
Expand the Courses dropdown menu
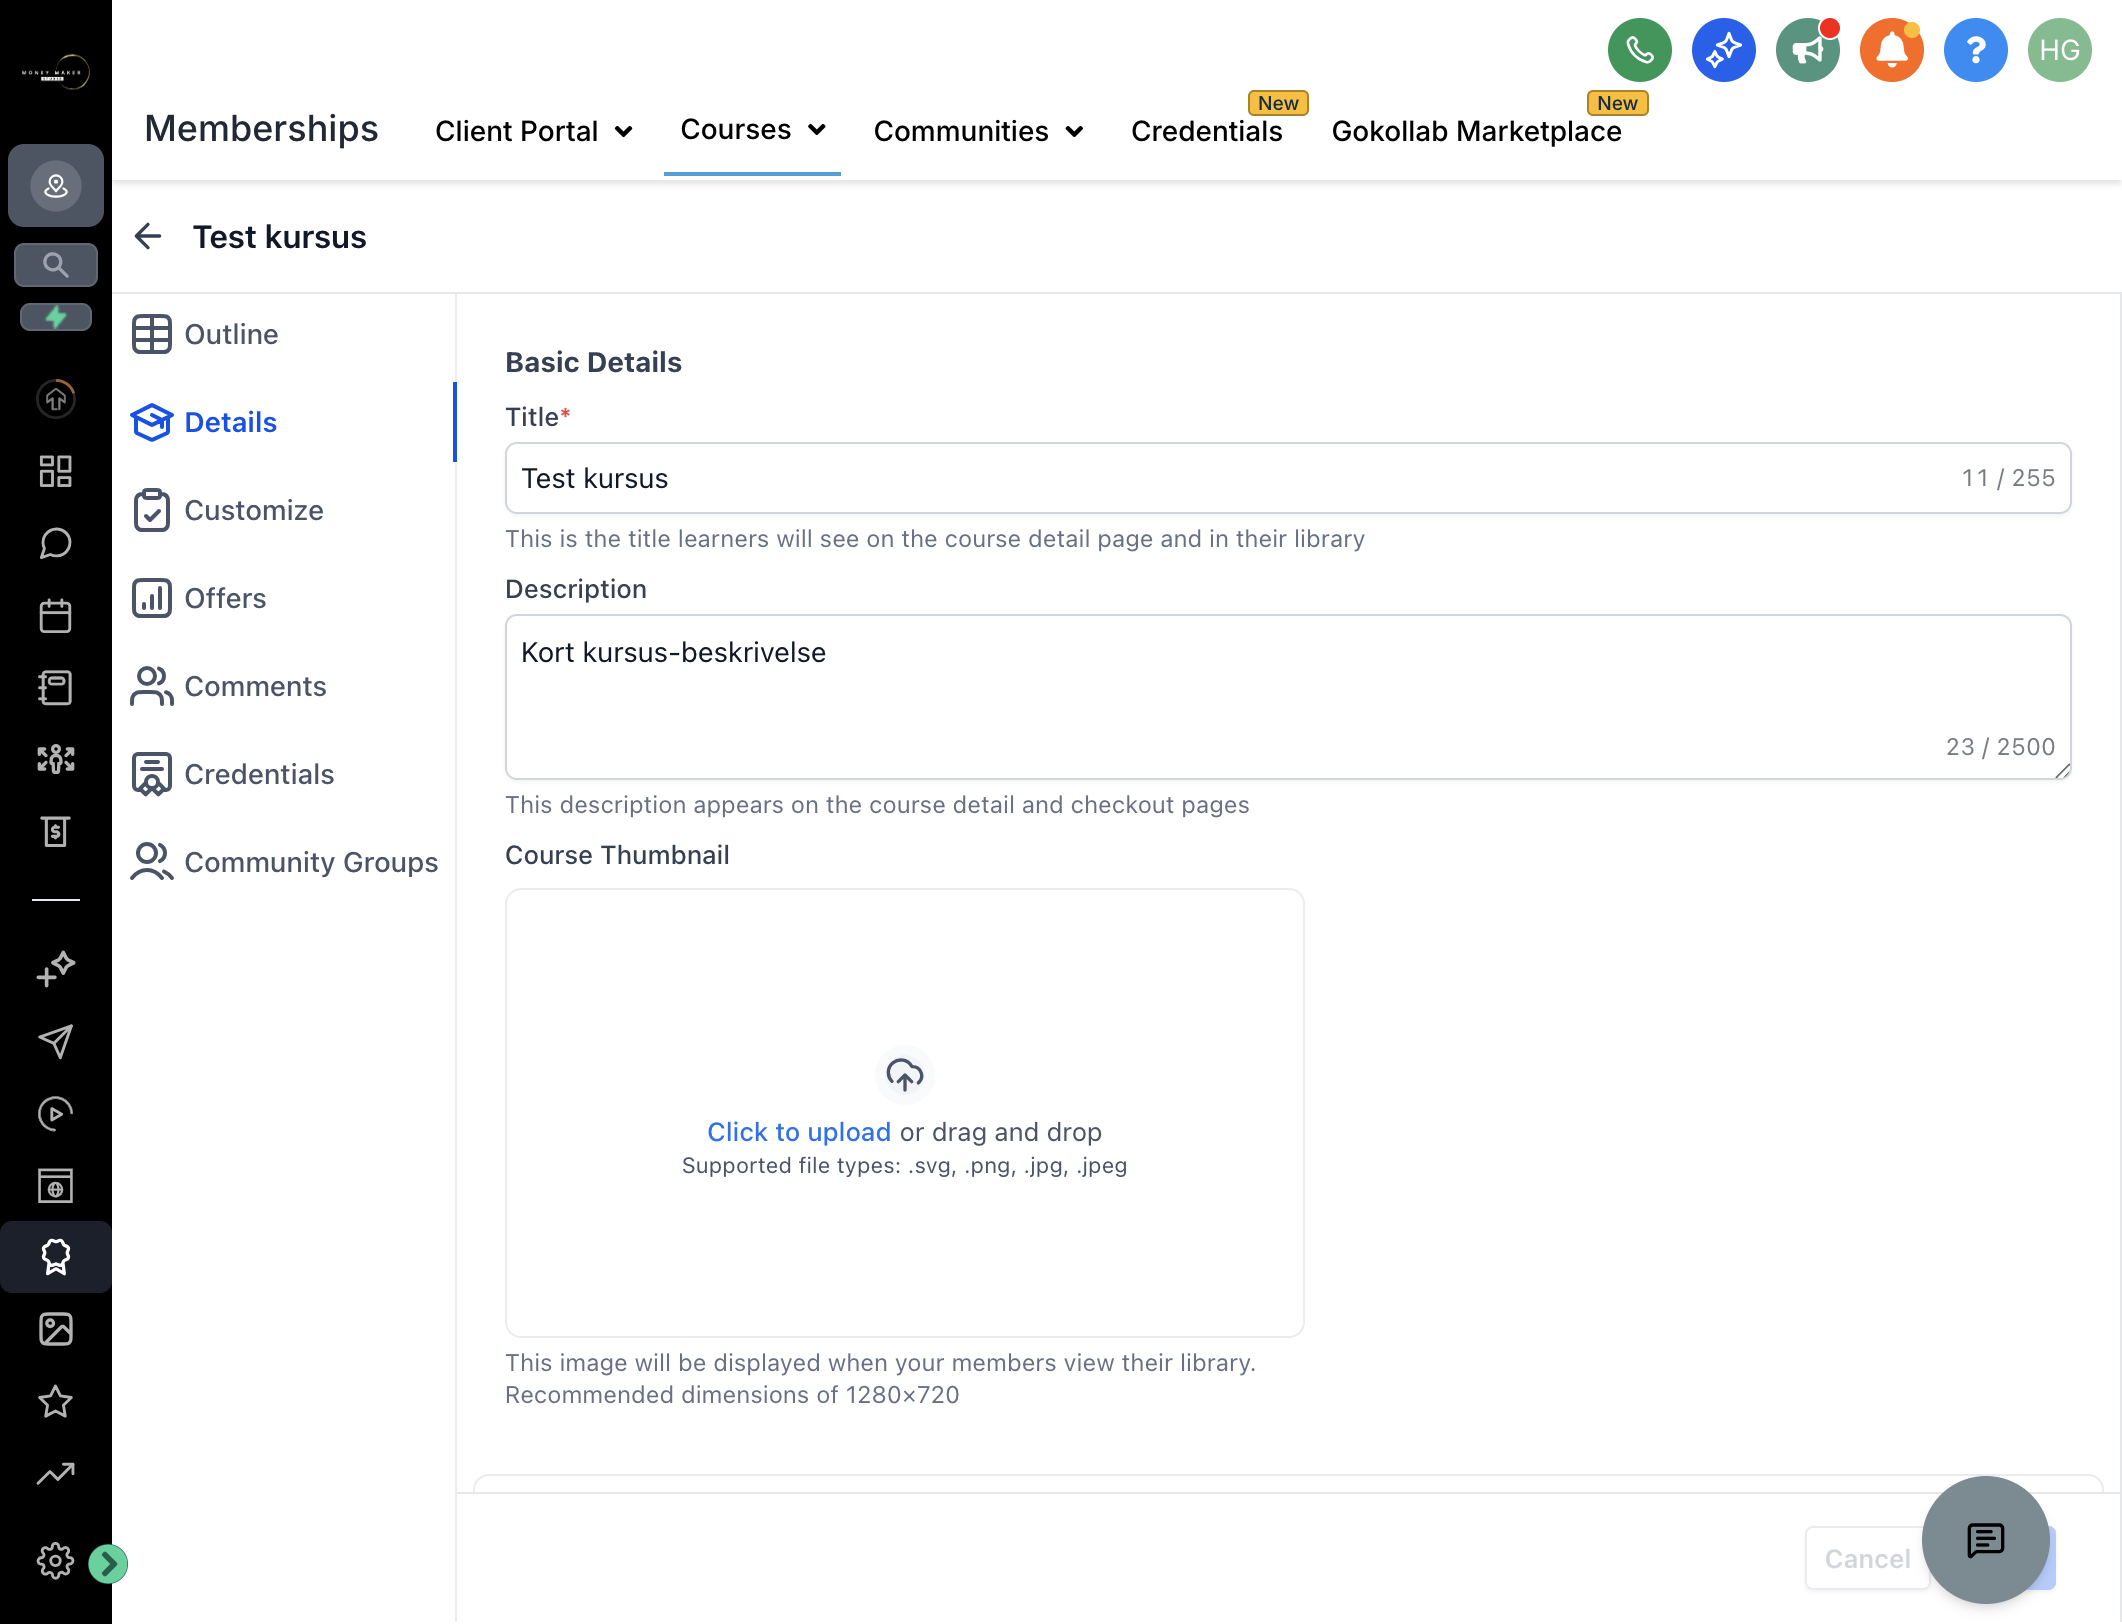point(753,130)
